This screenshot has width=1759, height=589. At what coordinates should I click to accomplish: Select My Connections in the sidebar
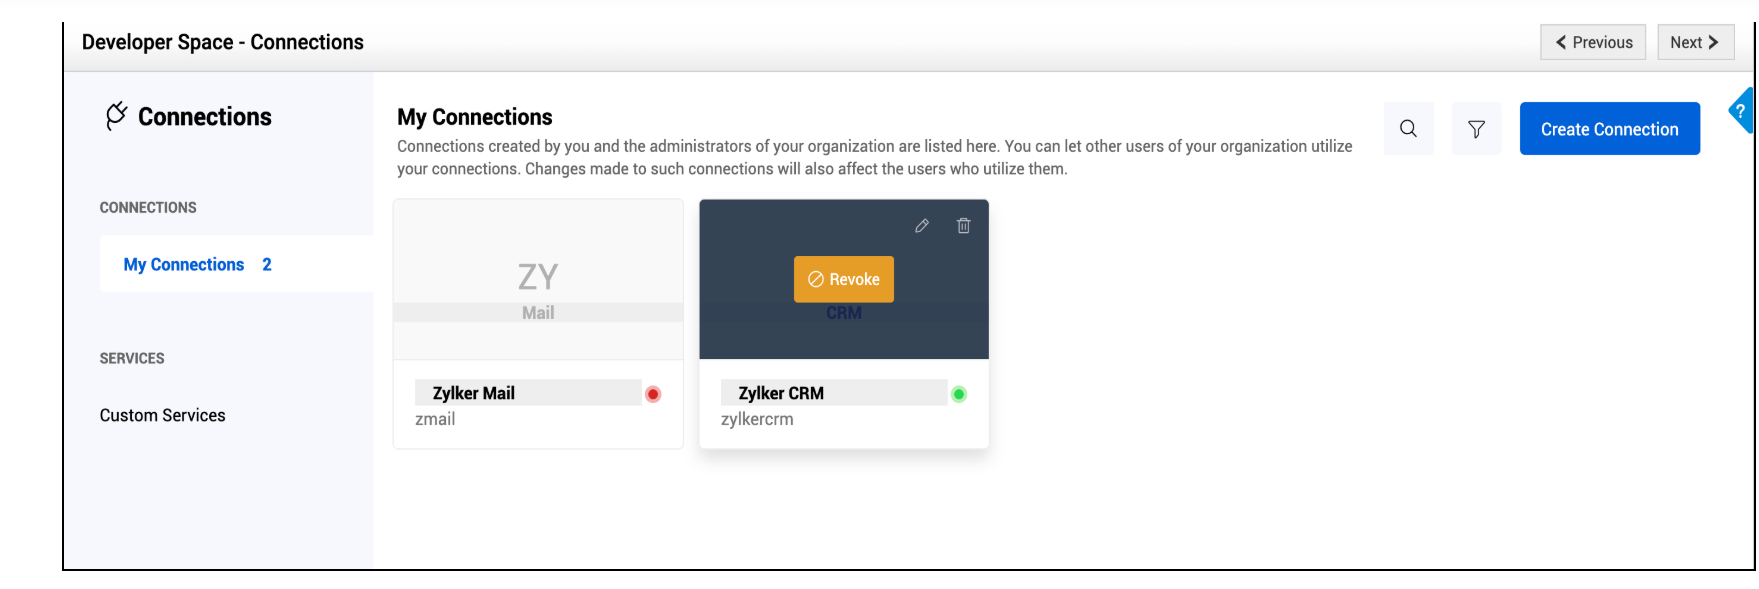point(184,264)
